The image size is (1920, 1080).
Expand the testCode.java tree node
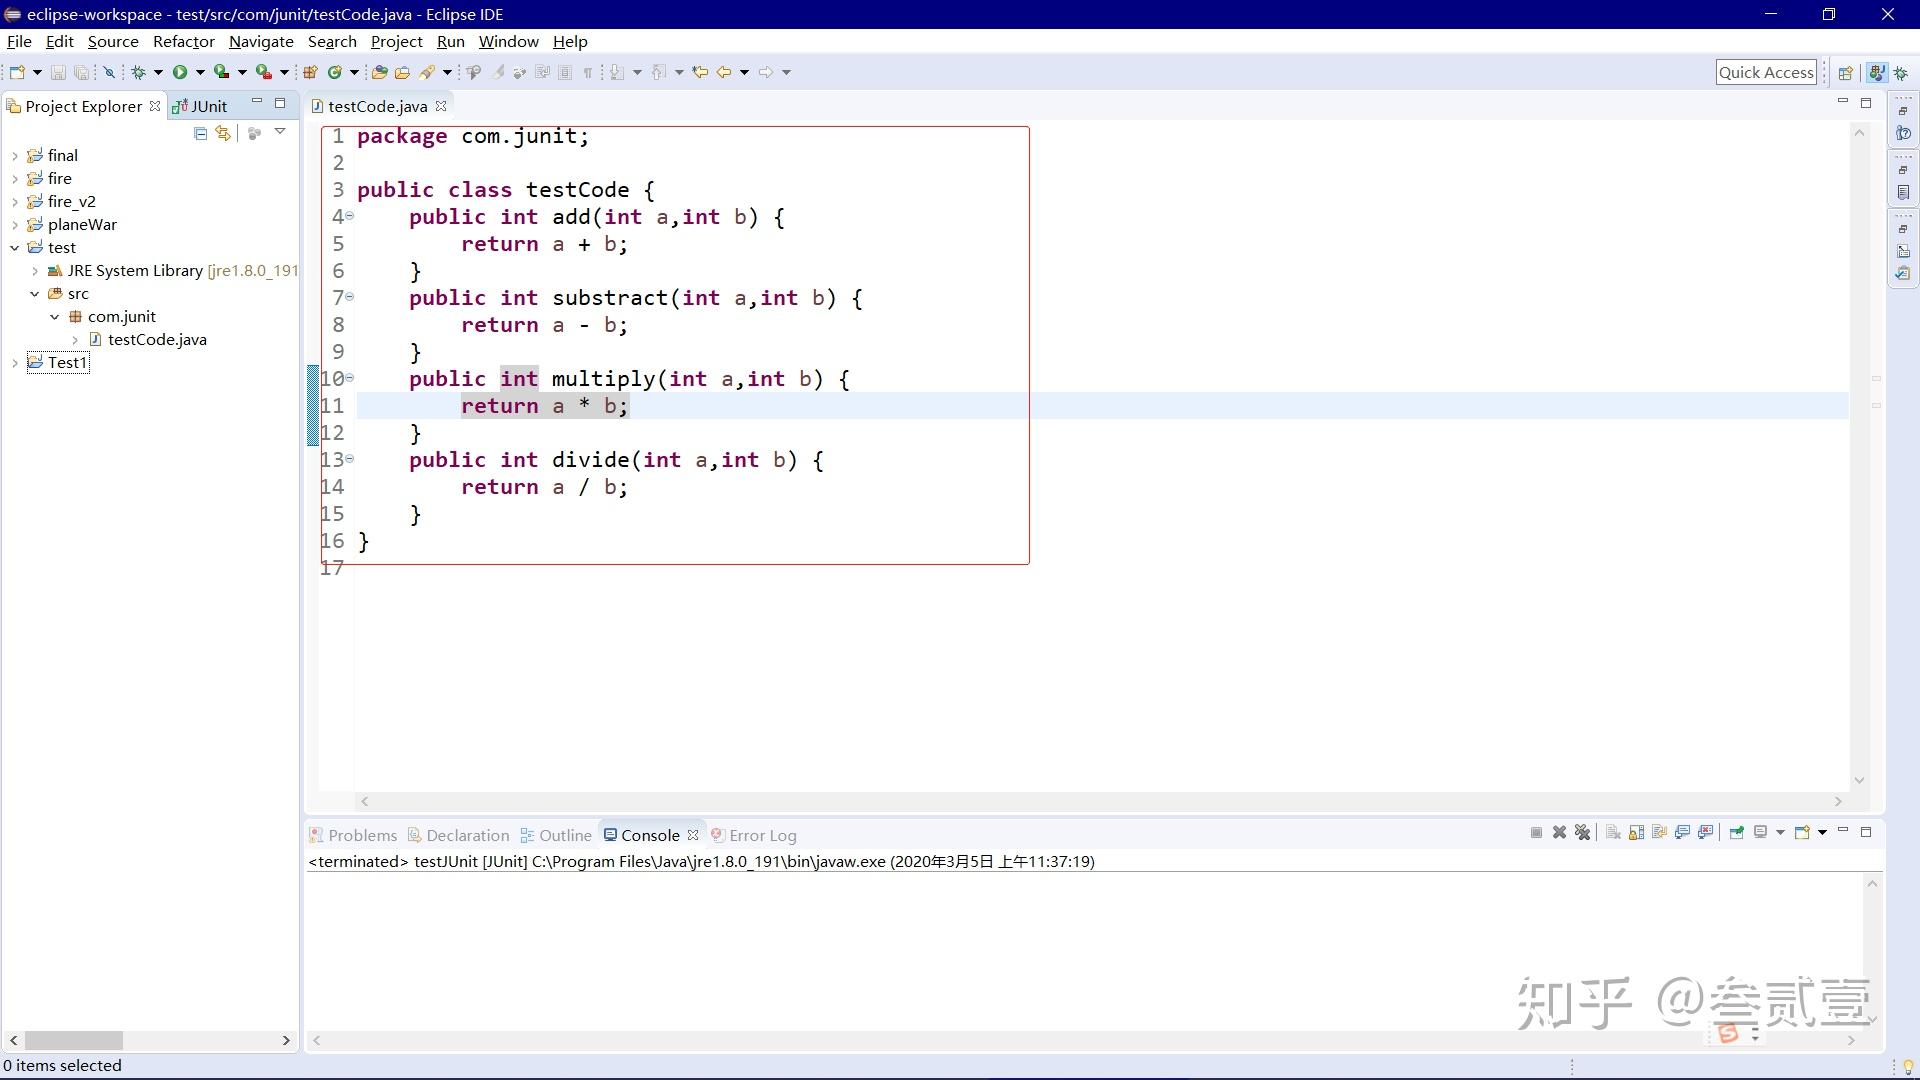[75, 340]
